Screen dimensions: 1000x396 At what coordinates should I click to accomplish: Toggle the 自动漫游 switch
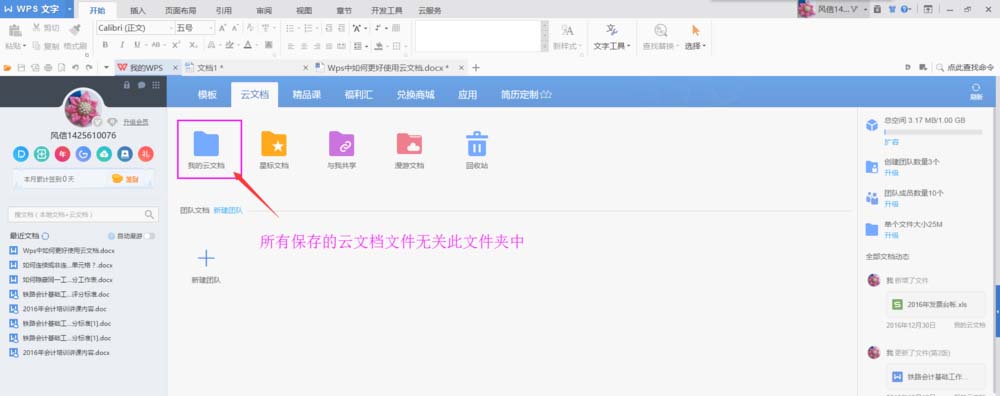point(149,235)
